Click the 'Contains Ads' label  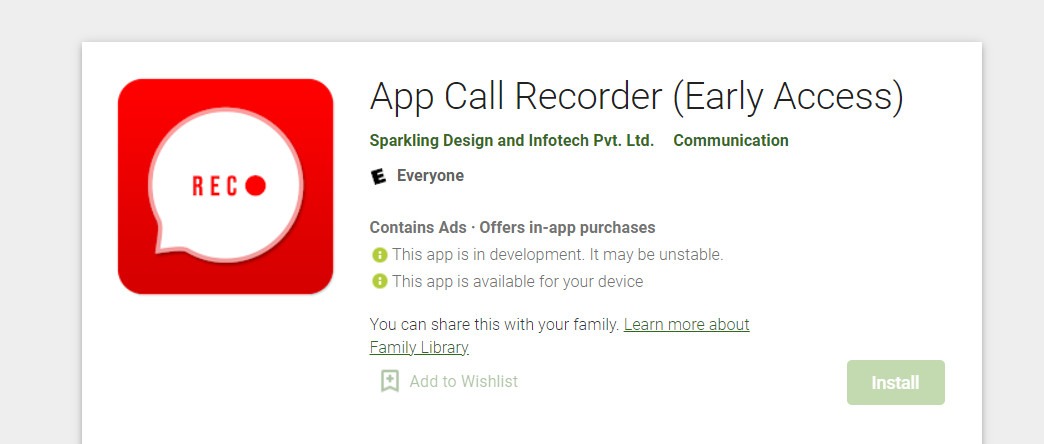[418, 228]
